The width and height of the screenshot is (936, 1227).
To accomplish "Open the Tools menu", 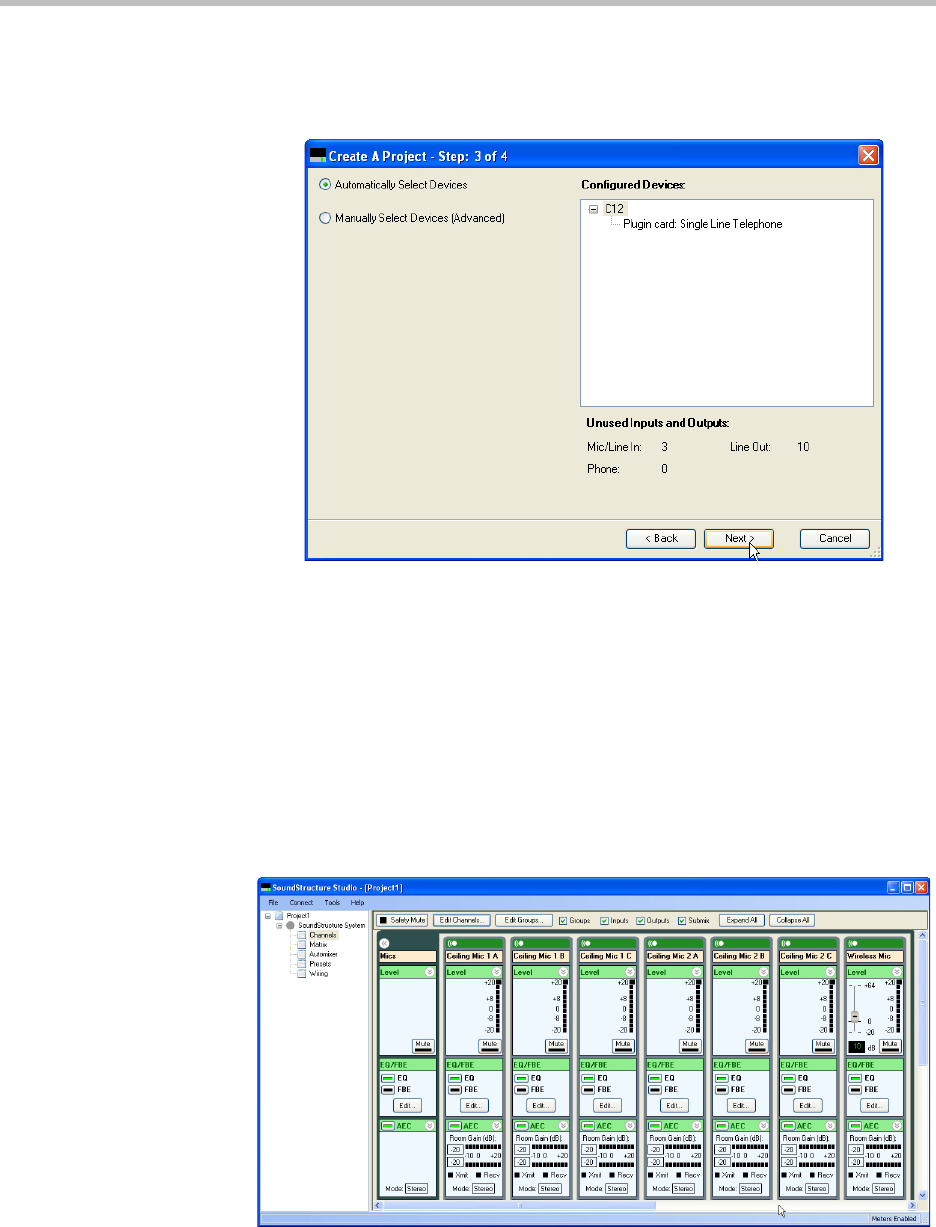I will pos(332,902).
